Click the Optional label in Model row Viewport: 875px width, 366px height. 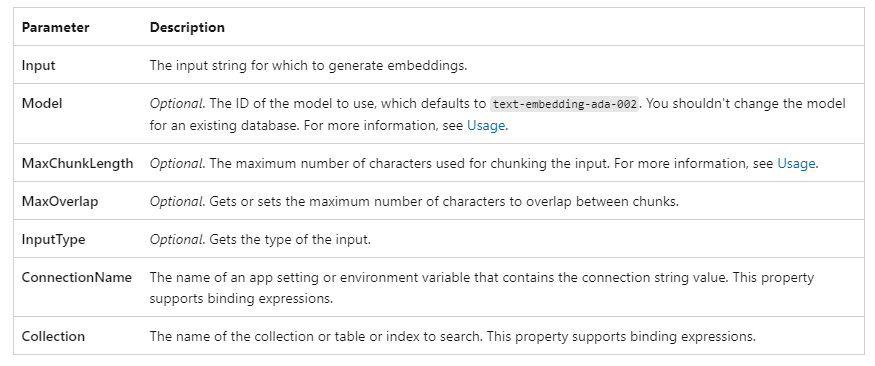pos(177,104)
